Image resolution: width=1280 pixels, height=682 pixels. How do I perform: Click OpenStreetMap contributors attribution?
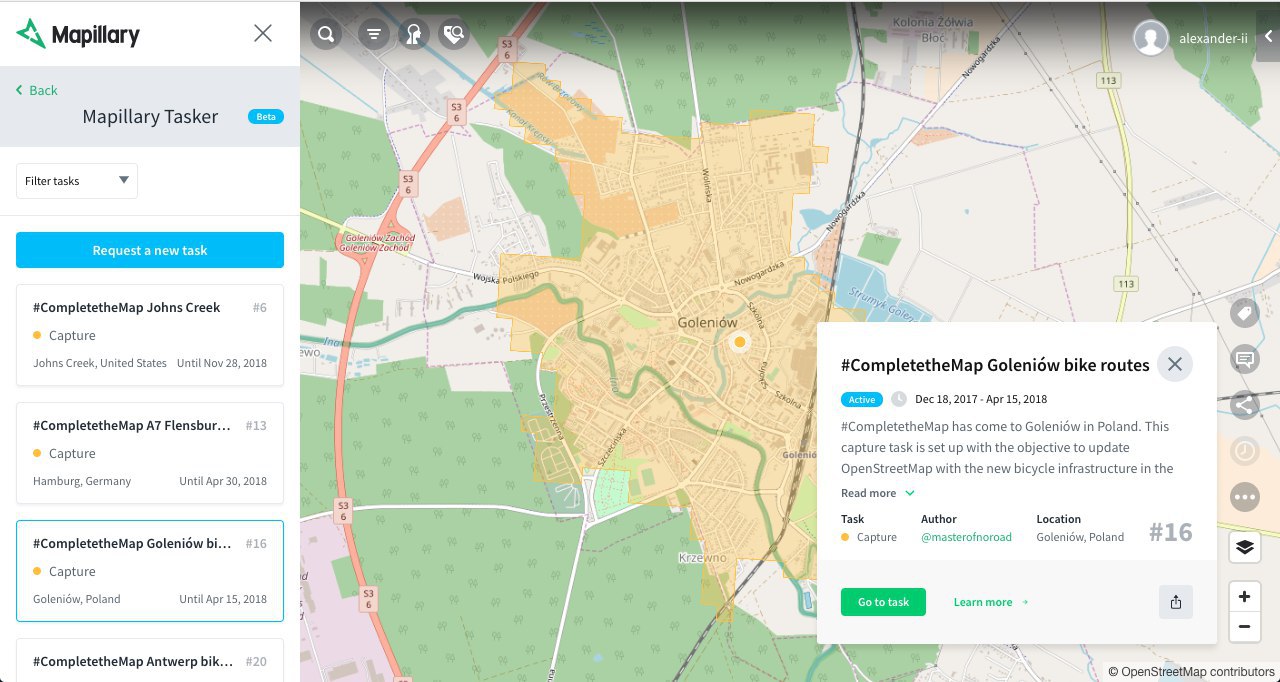pyautogui.click(x=1198, y=672)
